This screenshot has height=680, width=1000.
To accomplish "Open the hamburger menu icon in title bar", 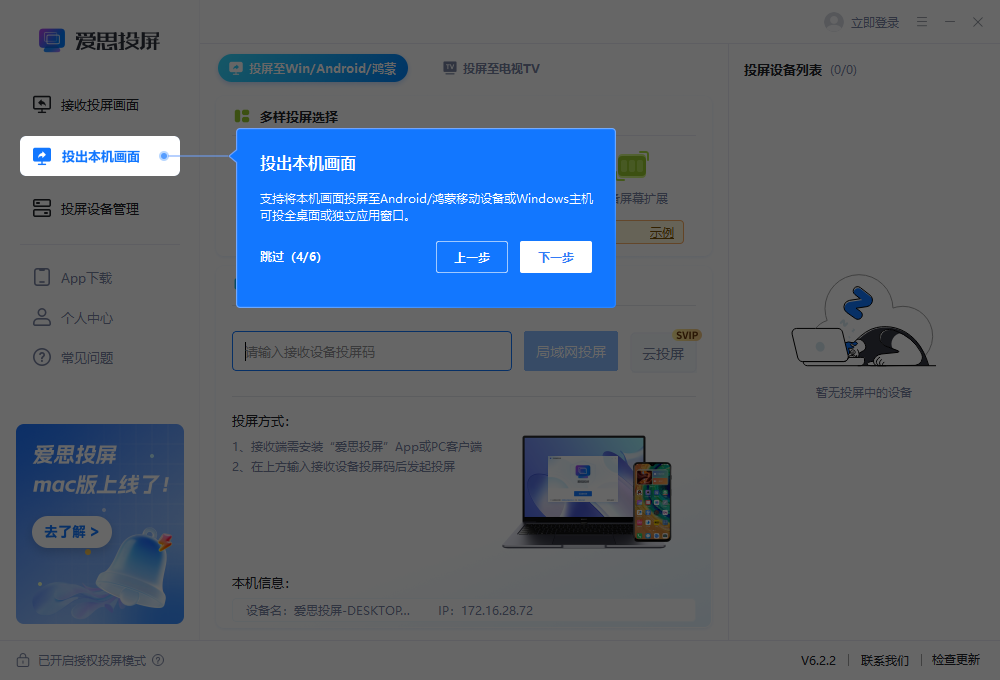I will [x=922, y=22].
